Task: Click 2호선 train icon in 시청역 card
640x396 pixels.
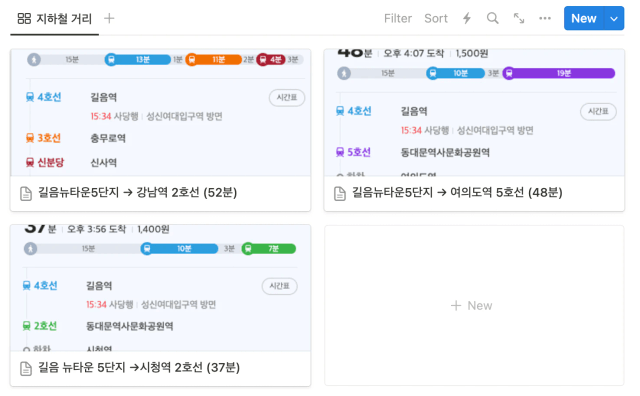Action: tap(26, 326)
